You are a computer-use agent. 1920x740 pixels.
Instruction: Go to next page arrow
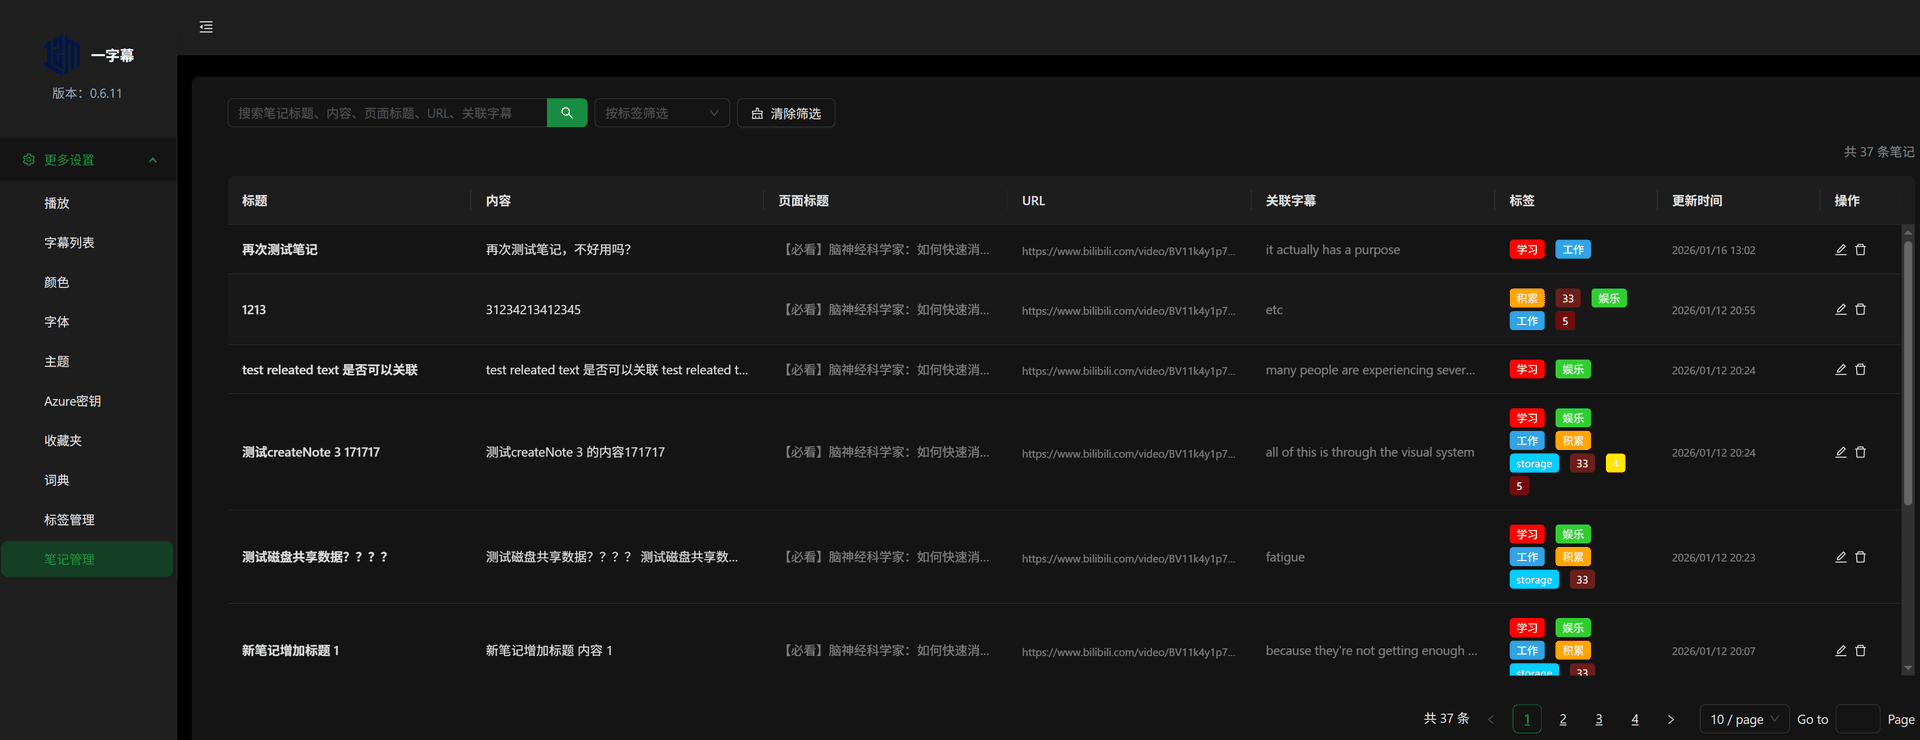click(1670, 719)
